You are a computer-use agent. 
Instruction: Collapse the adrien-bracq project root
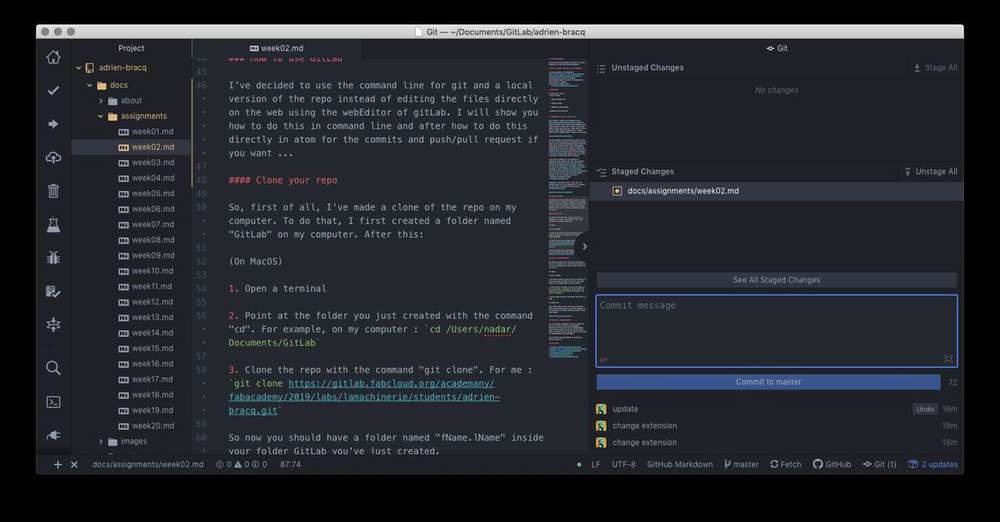pyautogui.click(x=78, y=68)
